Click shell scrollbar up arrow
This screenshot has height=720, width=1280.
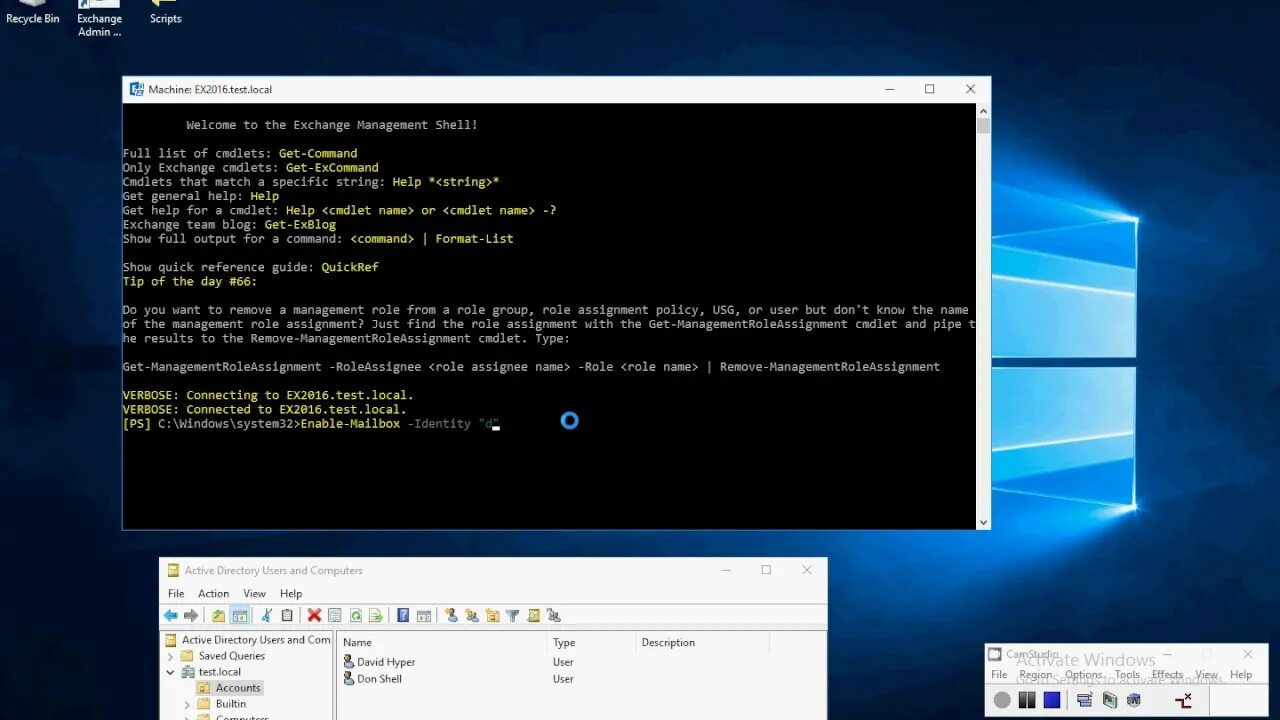[x=983, y=110]
